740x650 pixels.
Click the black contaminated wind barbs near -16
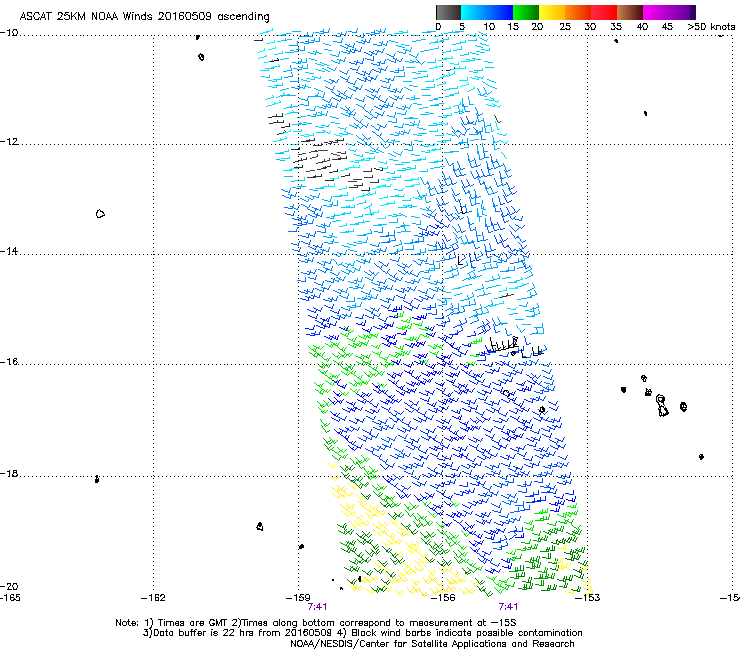click(516, 347)
